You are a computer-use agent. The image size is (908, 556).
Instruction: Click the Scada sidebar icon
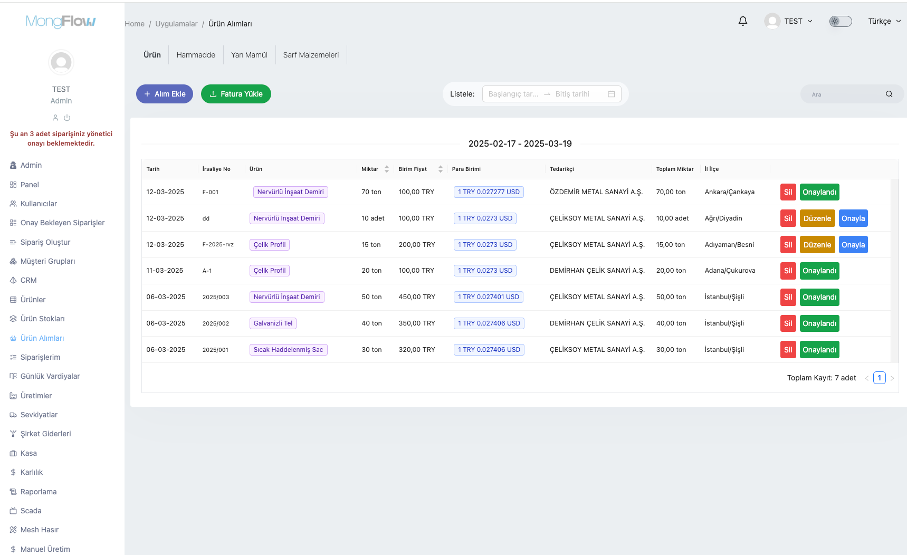pyautogui.click(x=13, y=510)
